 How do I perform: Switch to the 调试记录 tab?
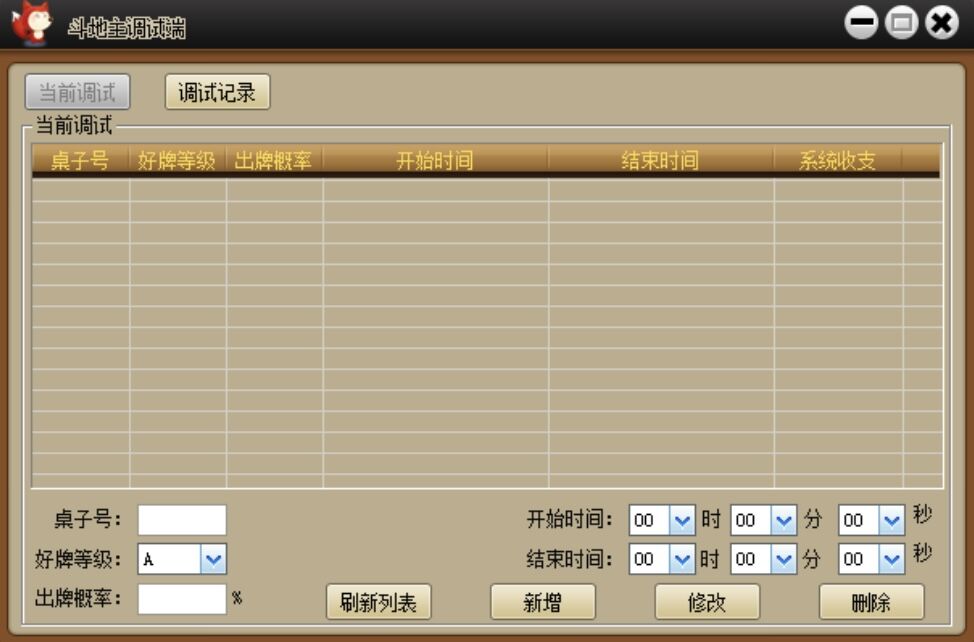coord(217,93)
